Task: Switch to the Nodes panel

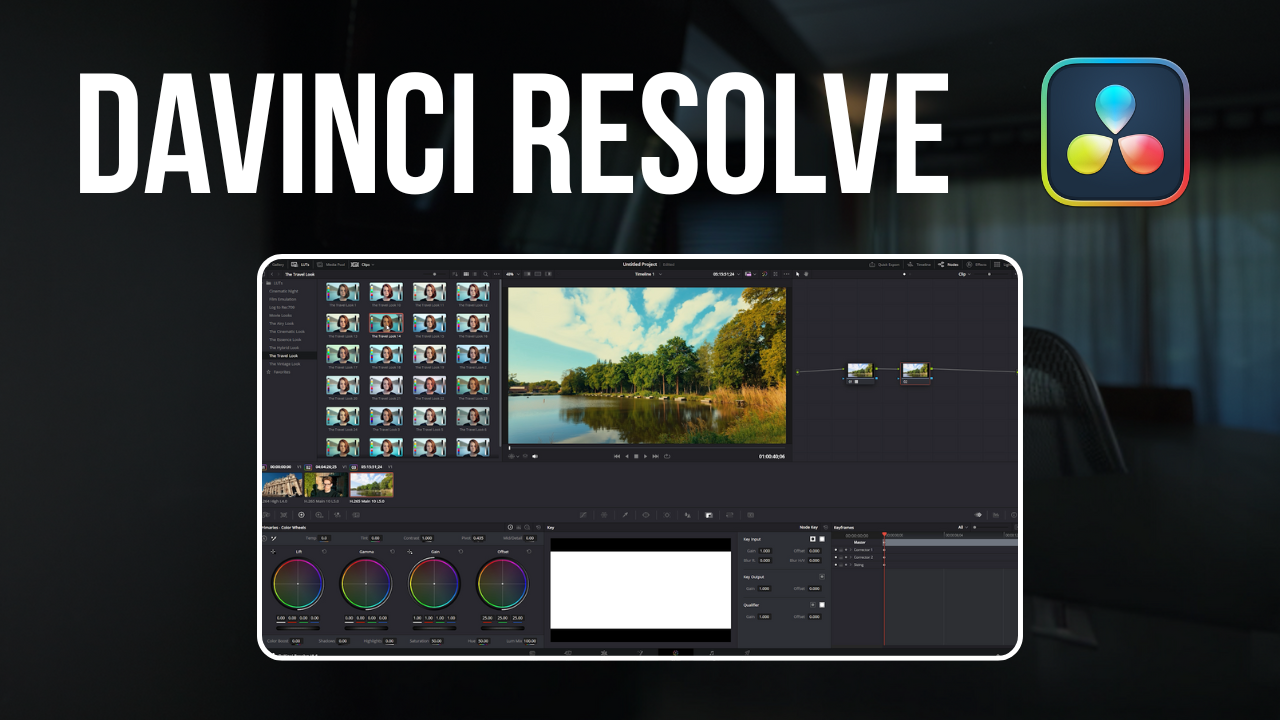Action: tap(949, 264)
